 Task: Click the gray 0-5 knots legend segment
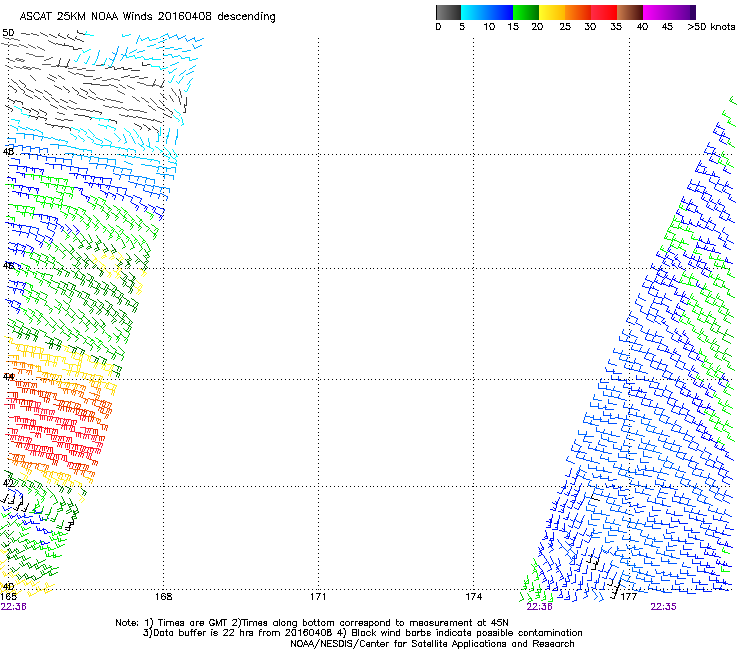tap(448, 12)
